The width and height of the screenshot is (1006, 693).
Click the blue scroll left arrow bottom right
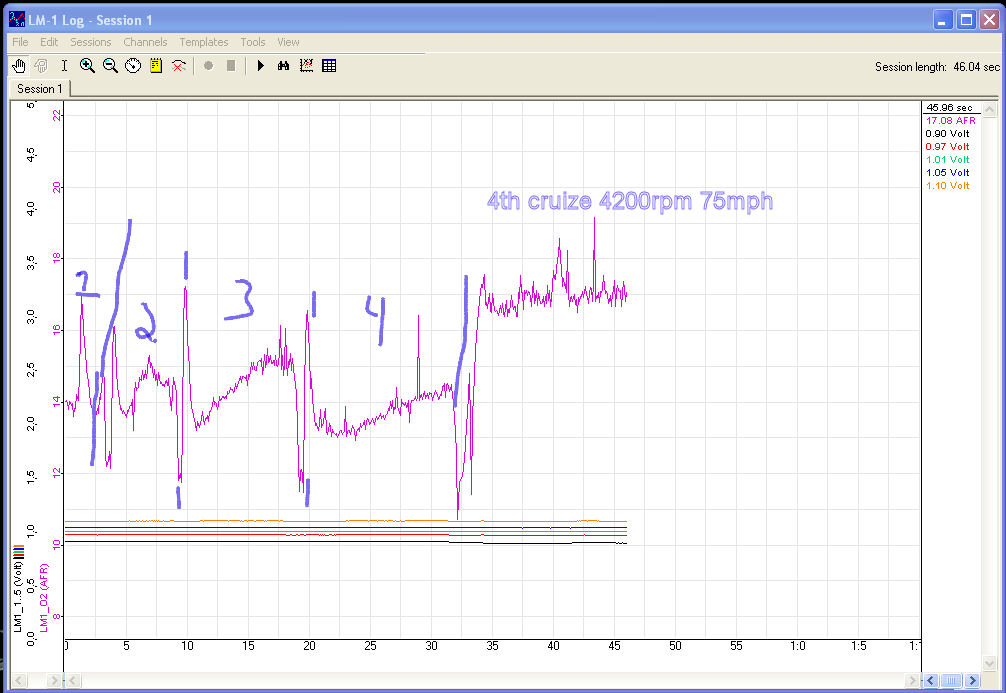coord(930,680)
